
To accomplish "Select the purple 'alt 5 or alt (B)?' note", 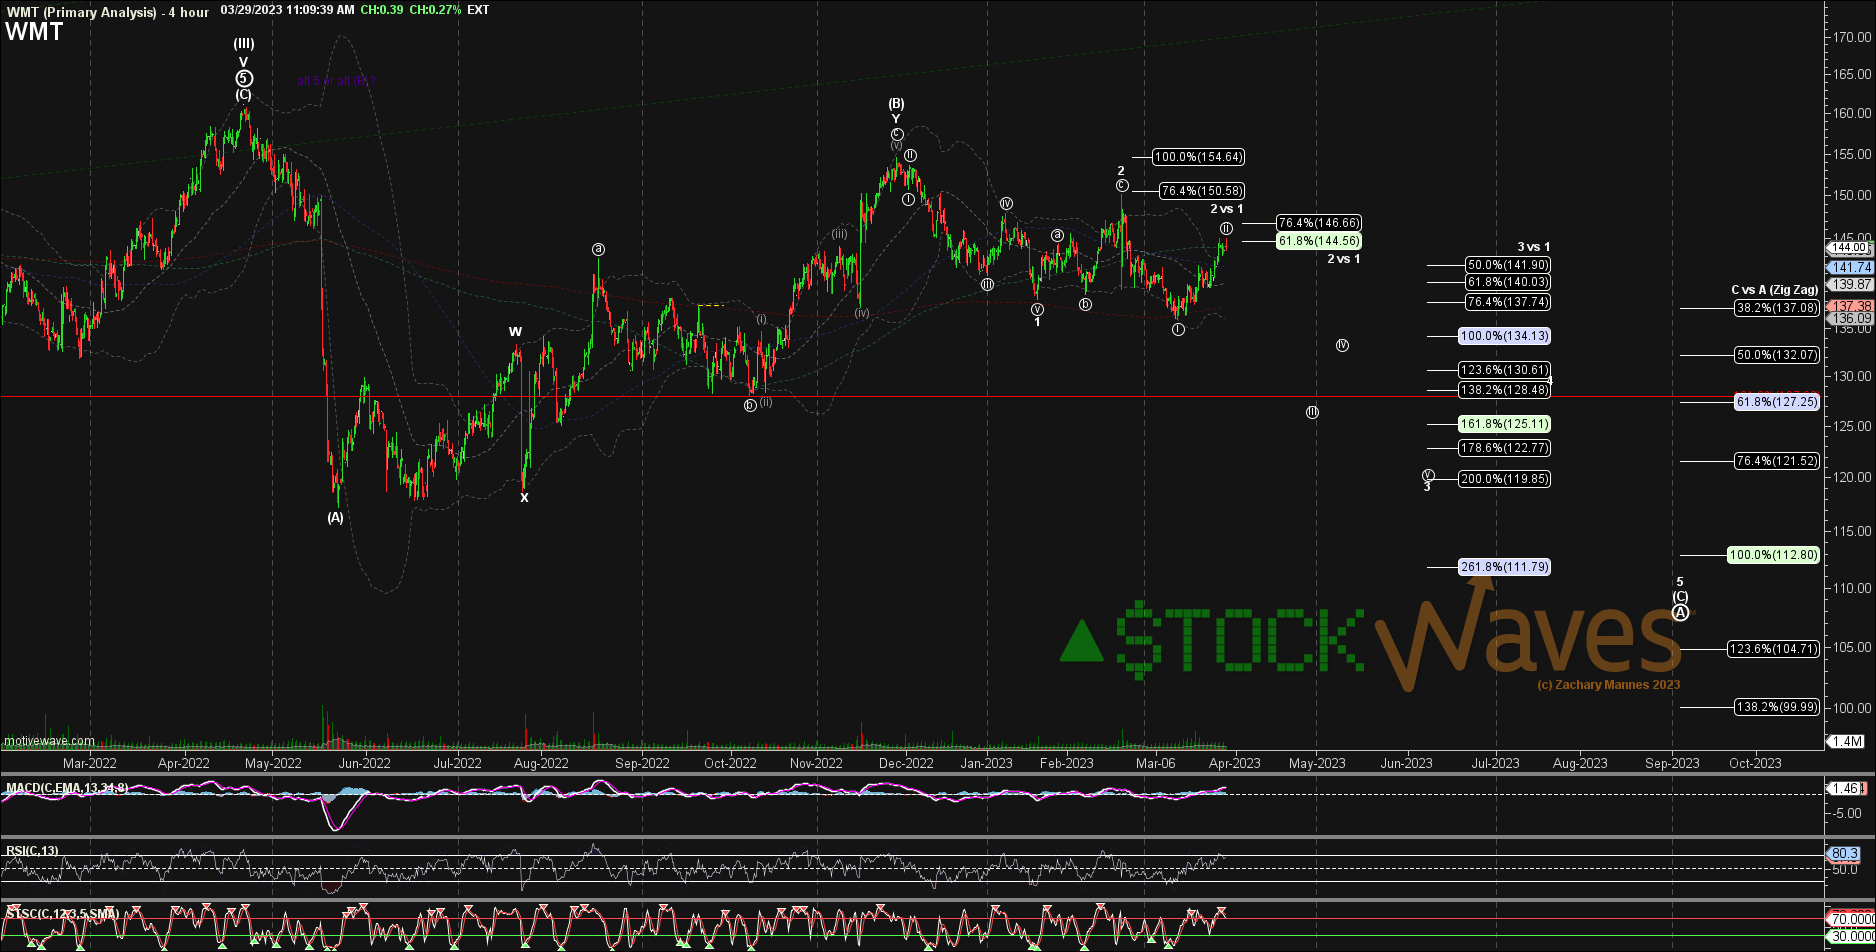I will click(336, 81).
